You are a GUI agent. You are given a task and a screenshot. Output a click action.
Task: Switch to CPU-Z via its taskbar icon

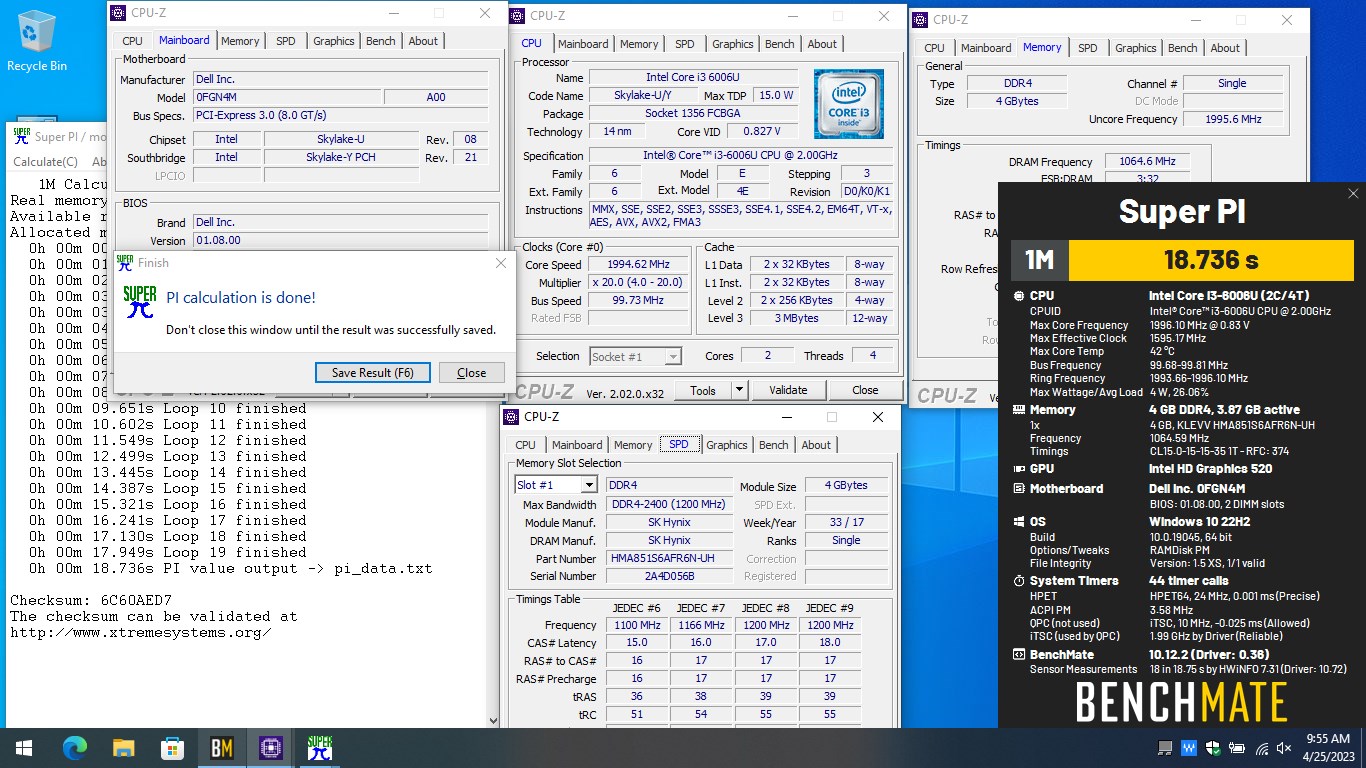[x=270, y=748]
